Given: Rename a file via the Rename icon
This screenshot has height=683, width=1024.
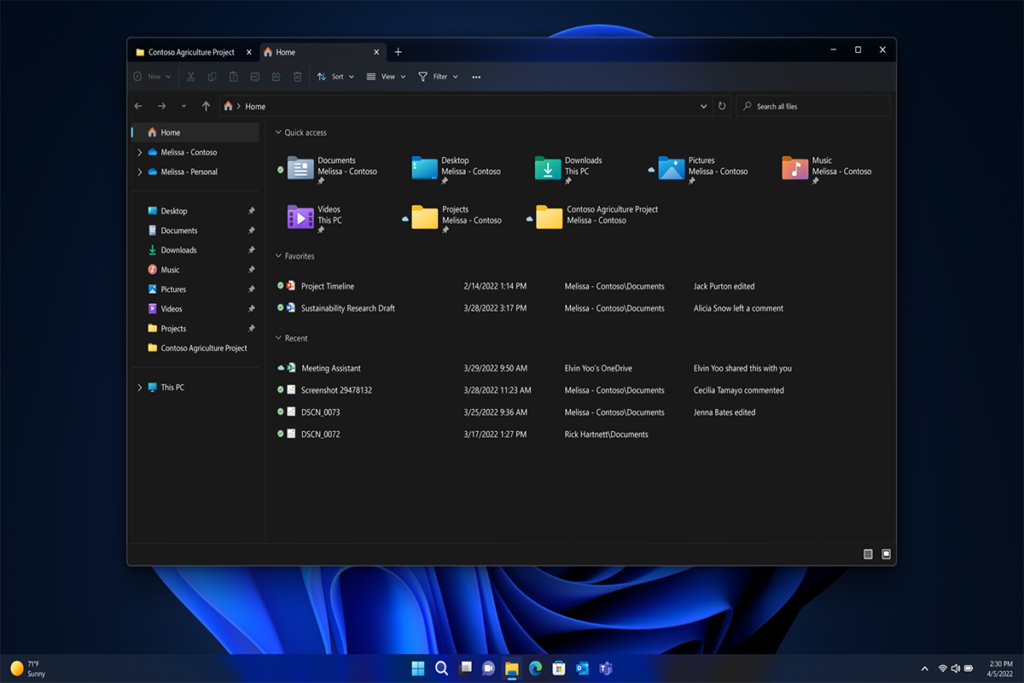Looking at the screenshot, I should coord(254,76).
